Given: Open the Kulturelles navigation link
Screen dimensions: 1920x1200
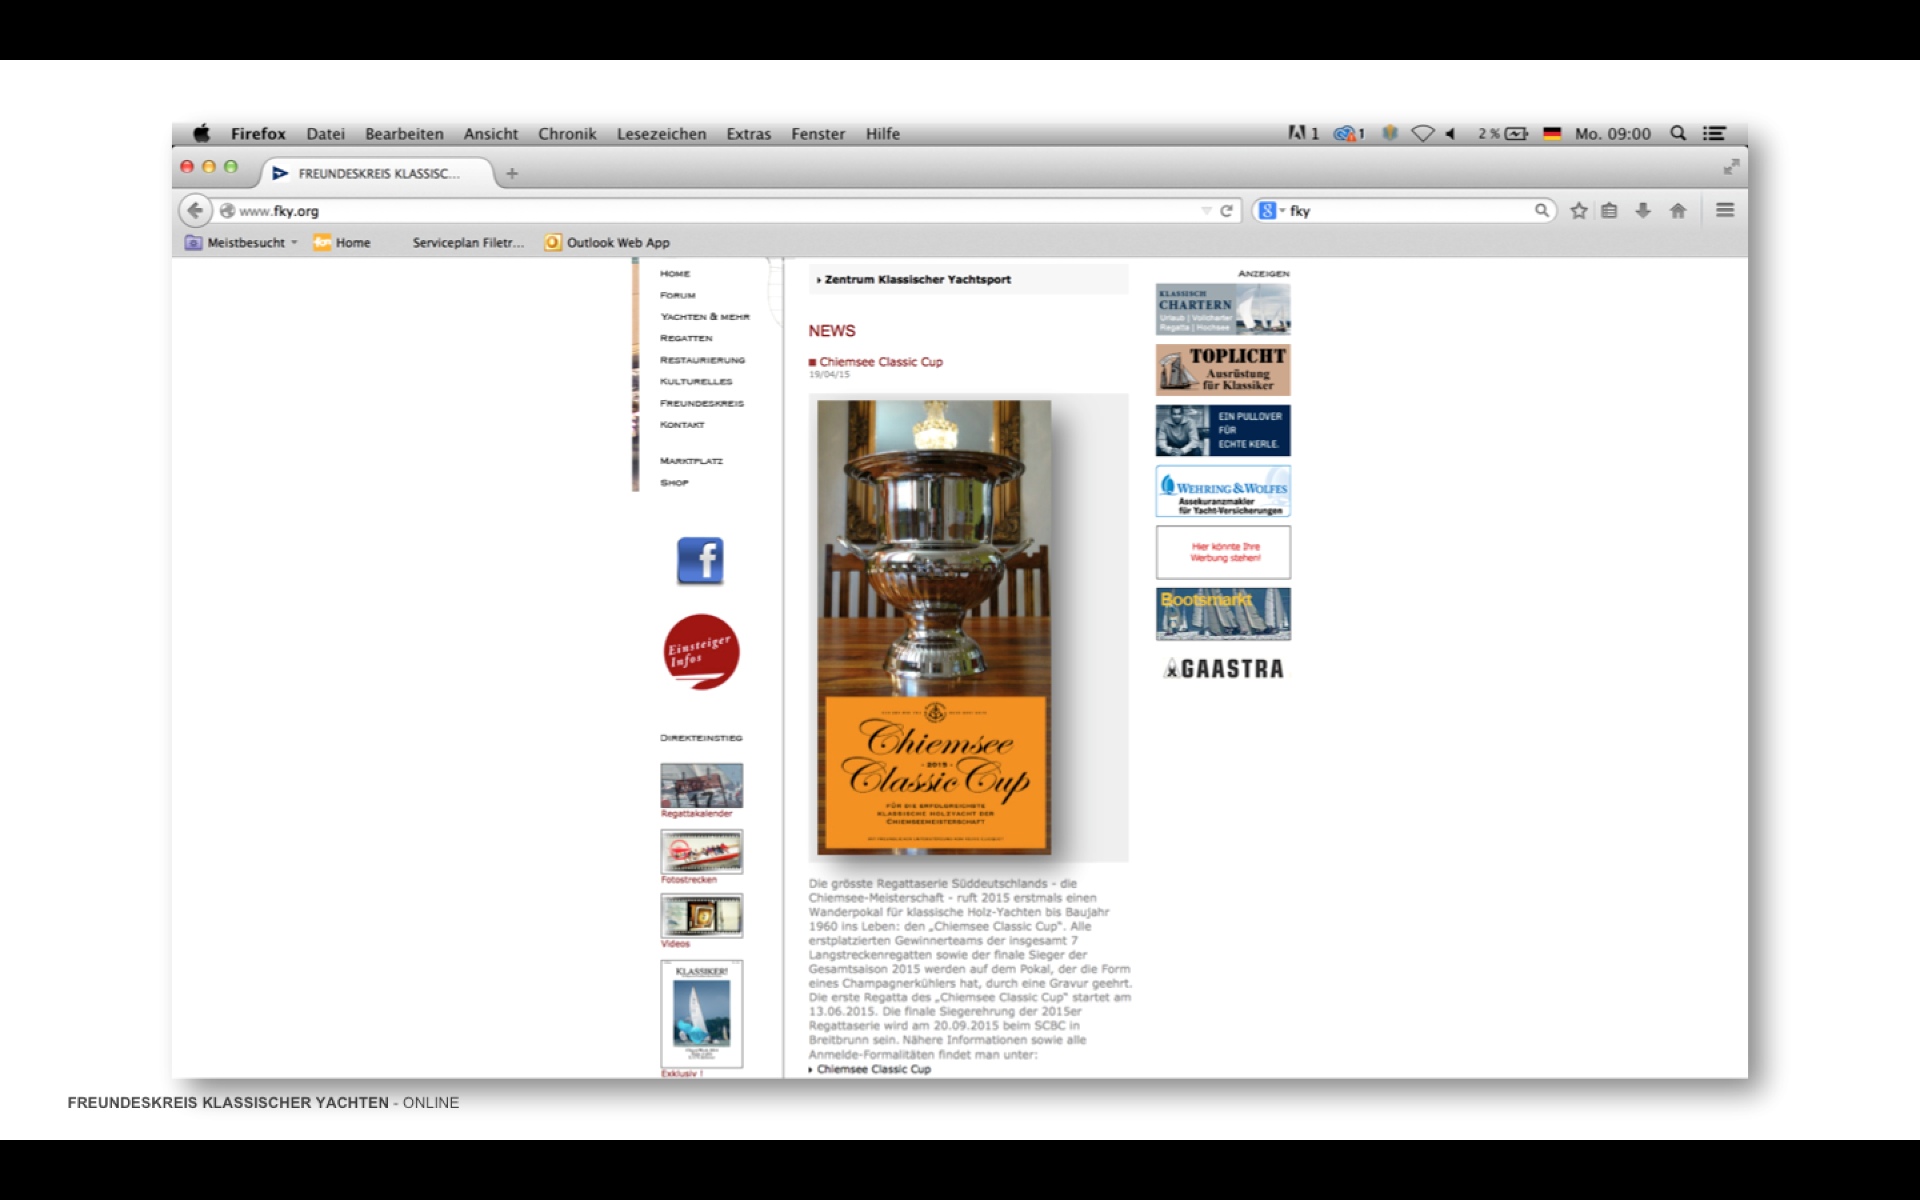Looking at the screenshot, I should click(696, 381).
